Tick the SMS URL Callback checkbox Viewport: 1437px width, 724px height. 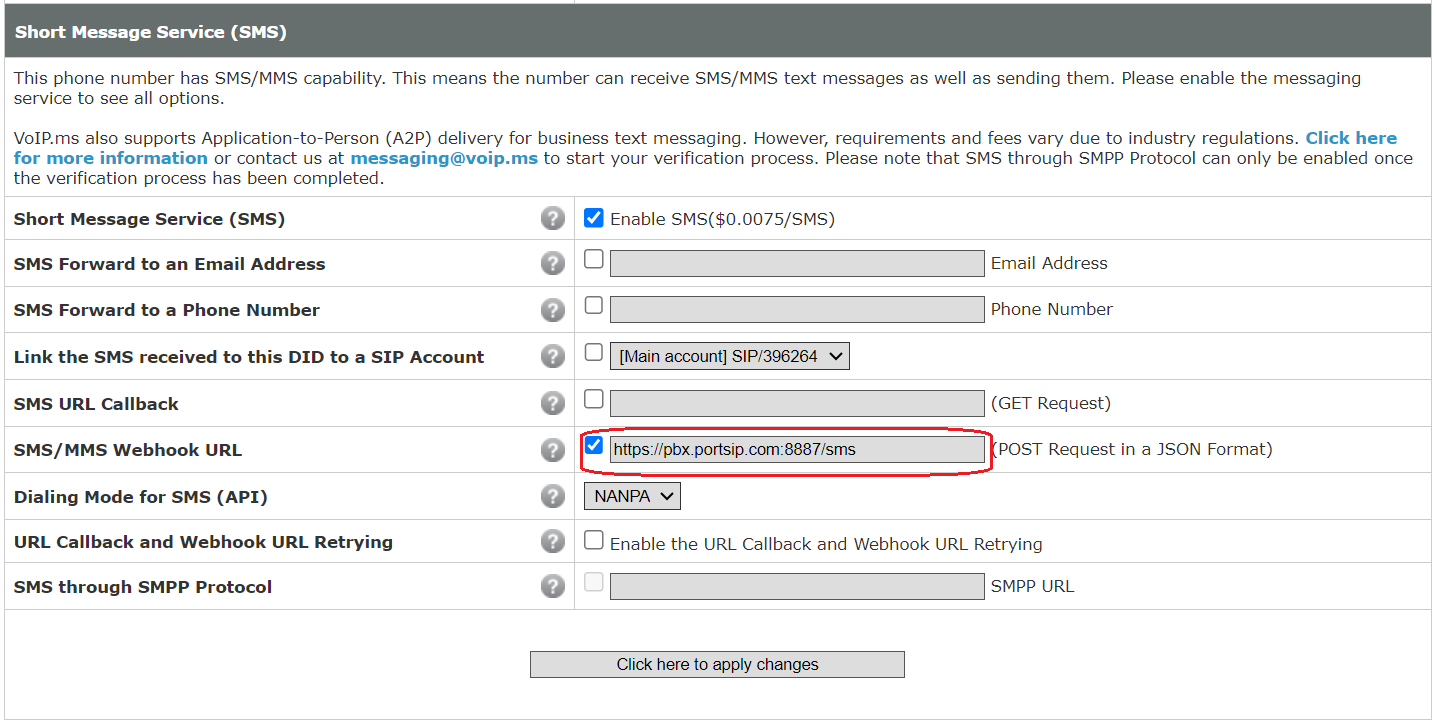(594, 399)
